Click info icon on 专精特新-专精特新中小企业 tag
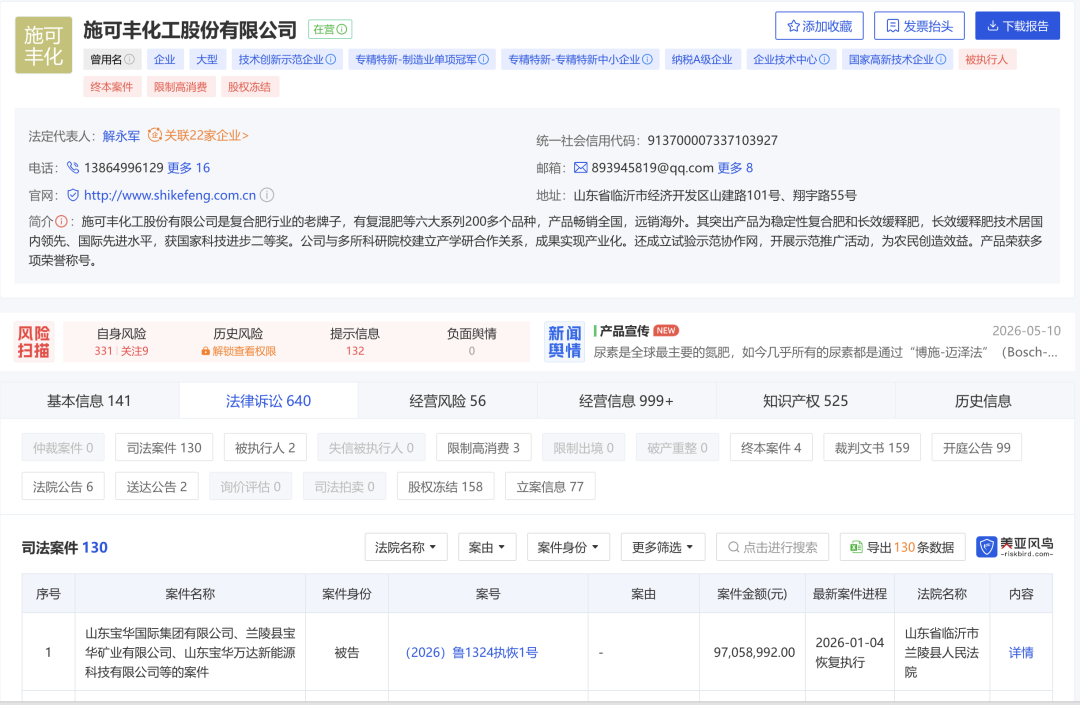1080x705 pixels. pos(647,59)
